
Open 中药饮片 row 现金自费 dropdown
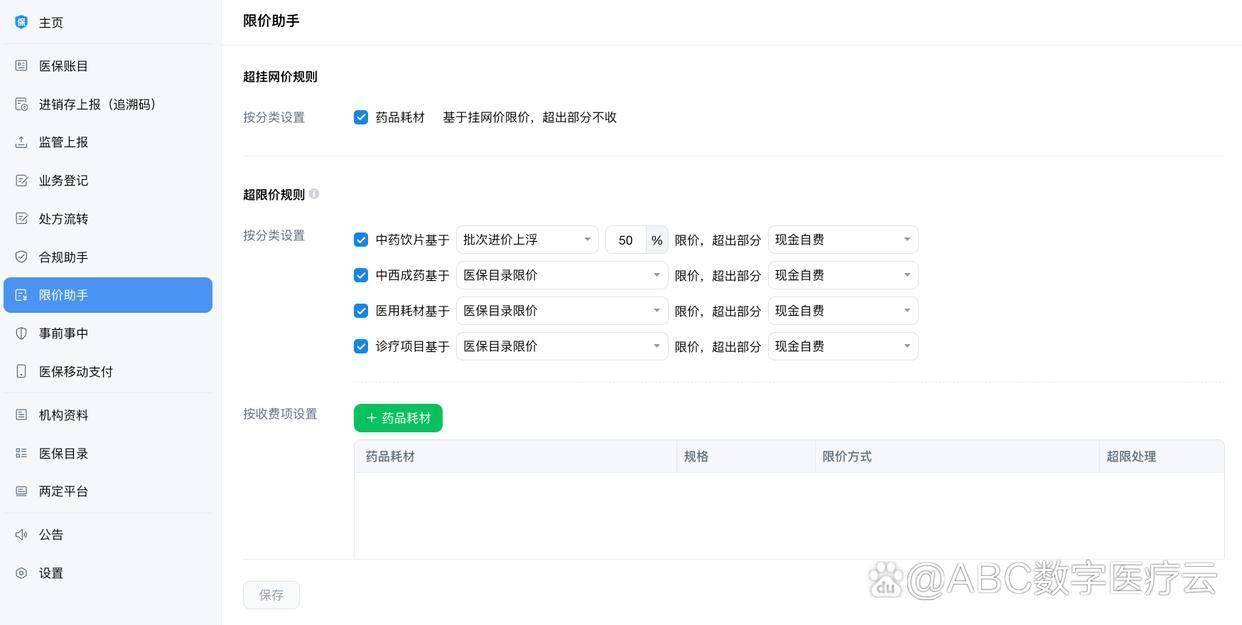click(843, 240)
